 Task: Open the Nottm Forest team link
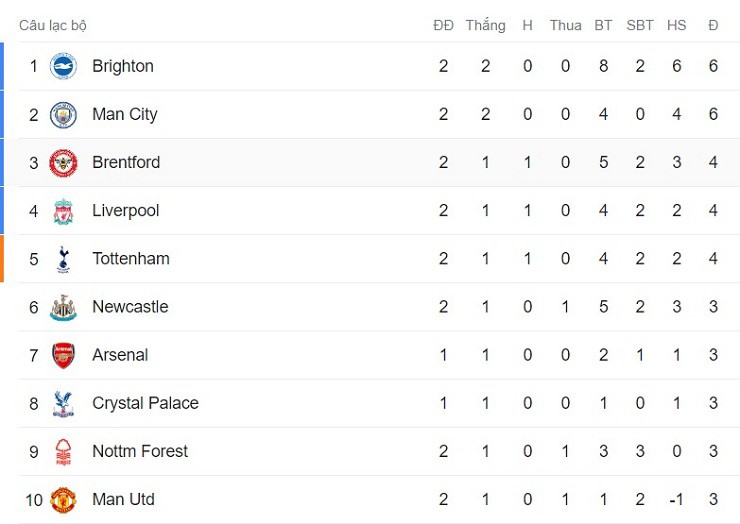(139, 451)
